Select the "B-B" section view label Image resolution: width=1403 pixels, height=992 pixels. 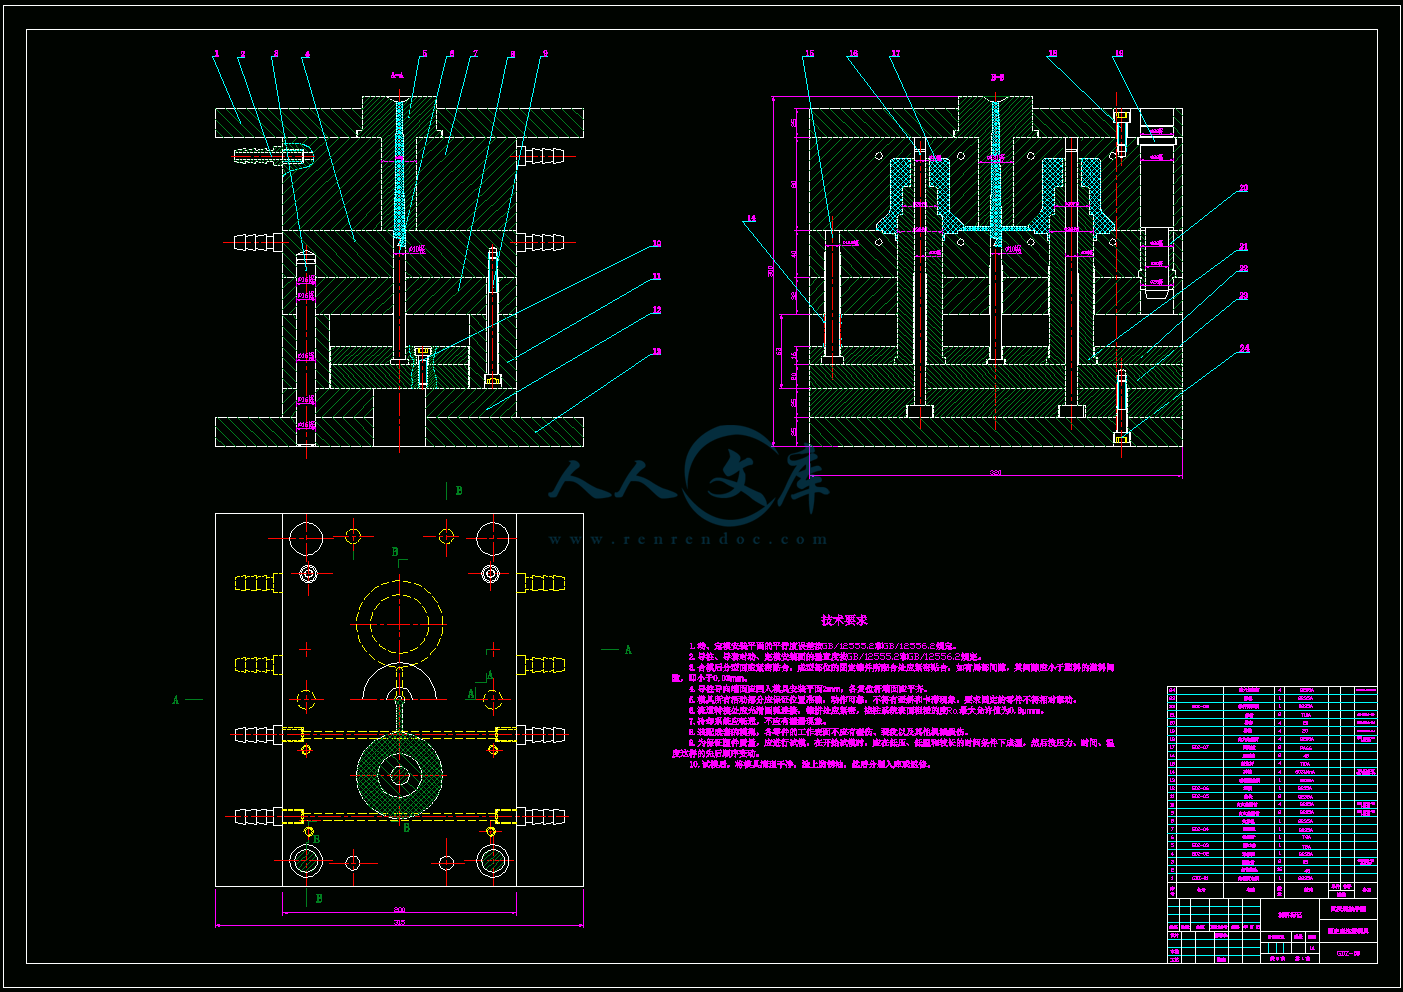997,77
